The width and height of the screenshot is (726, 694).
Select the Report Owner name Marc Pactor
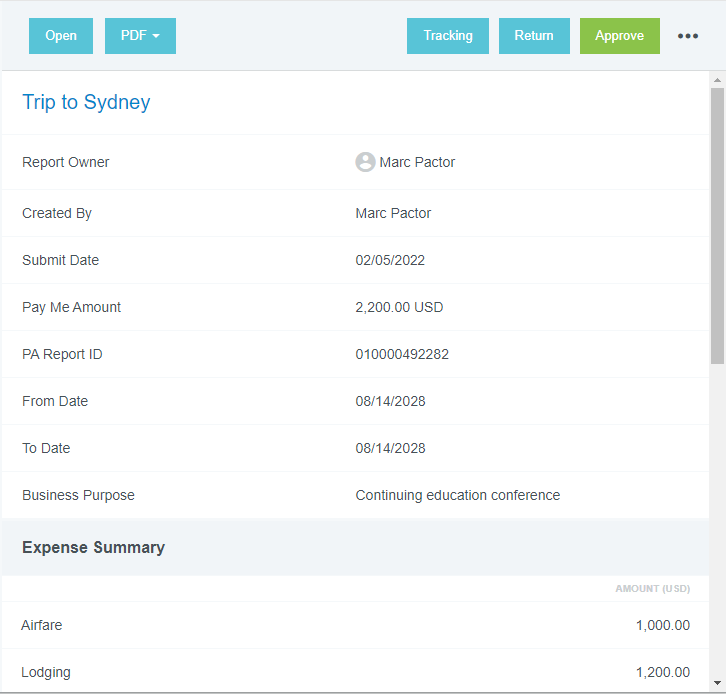click(x=417, y=162)
